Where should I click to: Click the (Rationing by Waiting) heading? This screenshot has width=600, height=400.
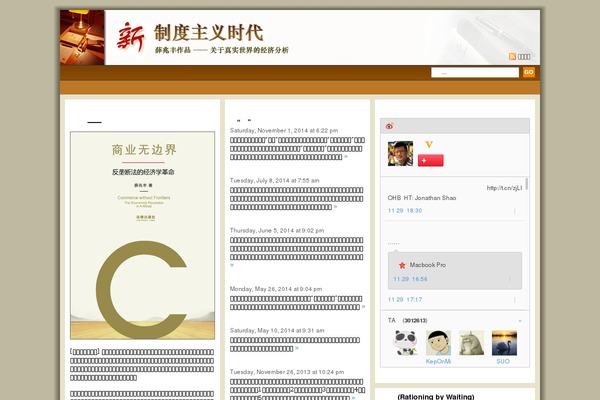[x=436, y=397]
